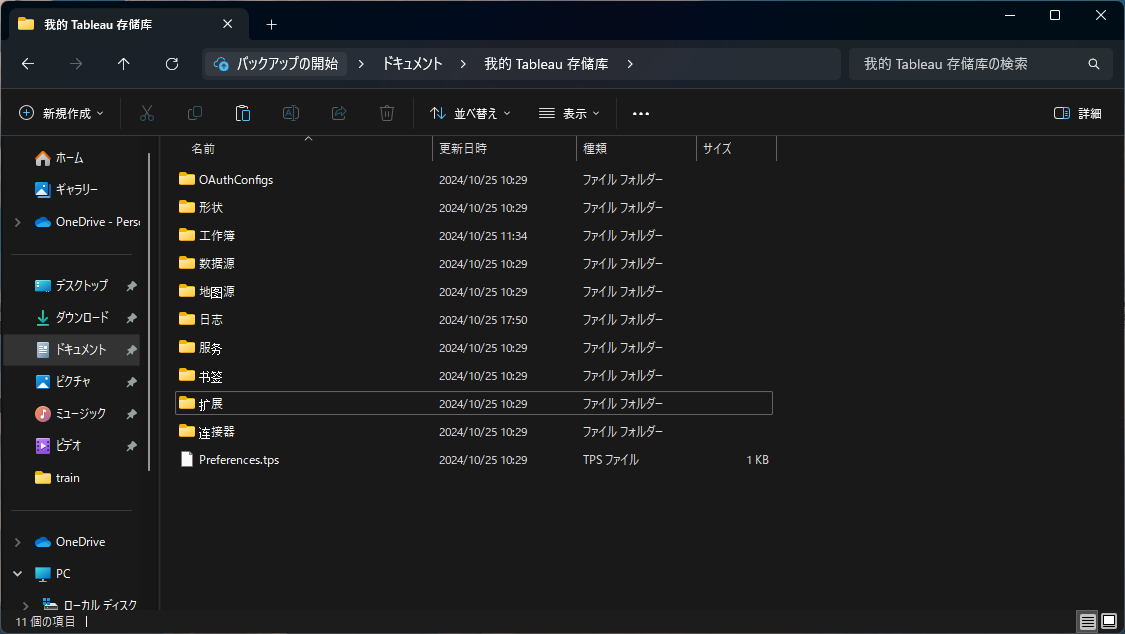Open the train folder in sidebar
Screen dimensions: 1125x634
(57, 478)
